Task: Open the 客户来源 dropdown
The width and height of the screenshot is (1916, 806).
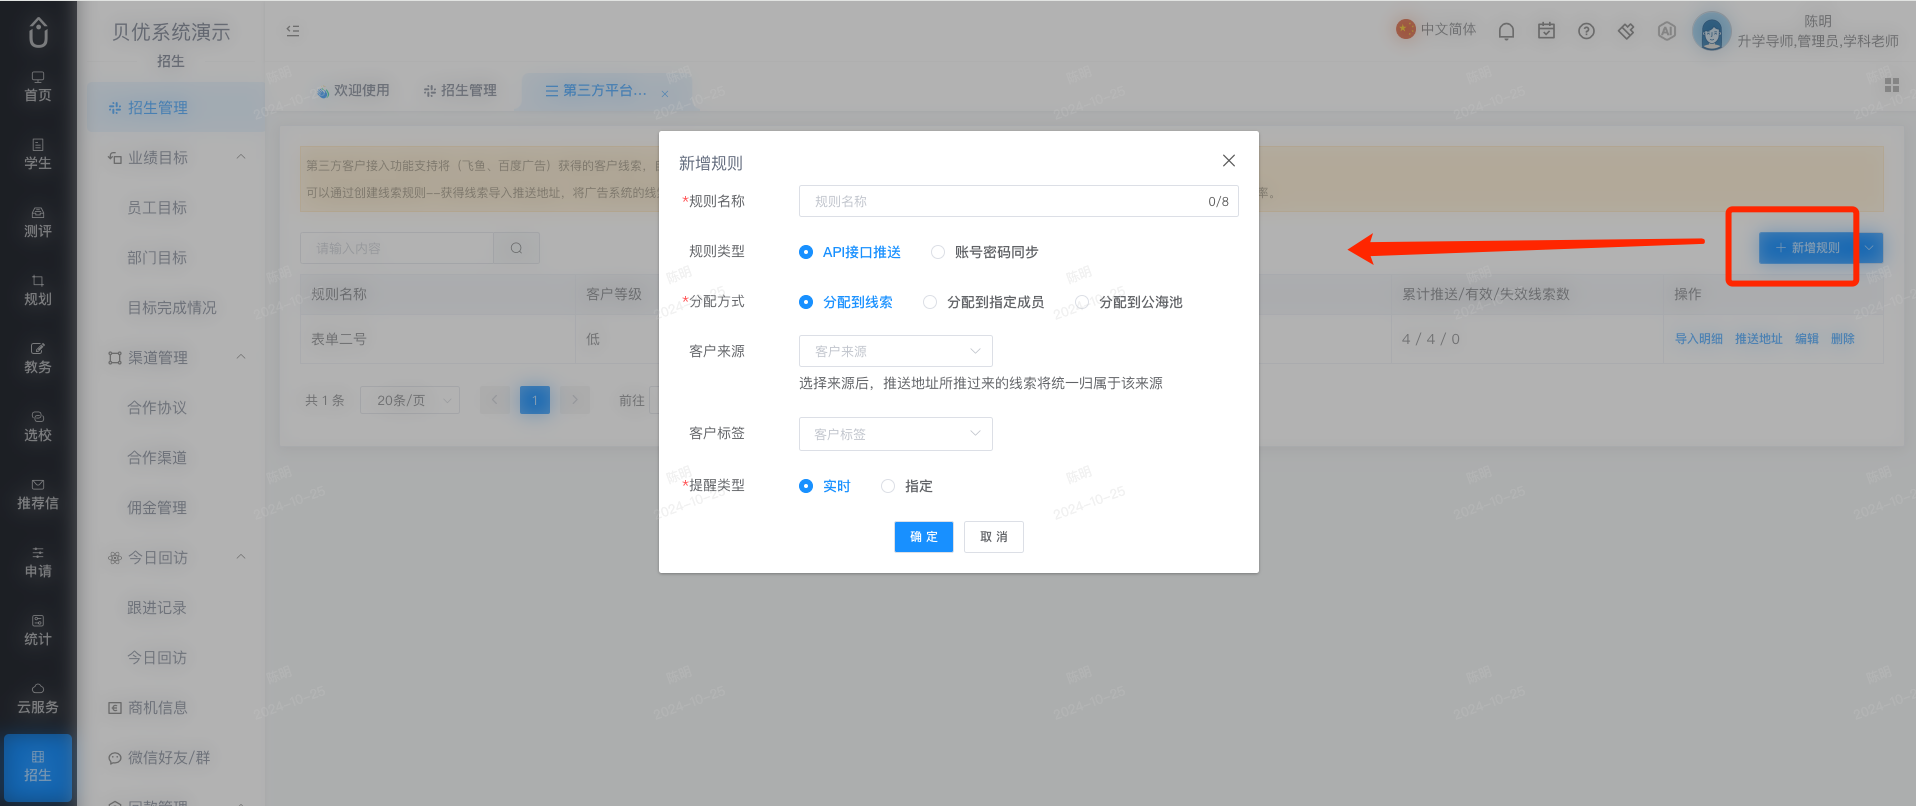Action: pos(895,351)
